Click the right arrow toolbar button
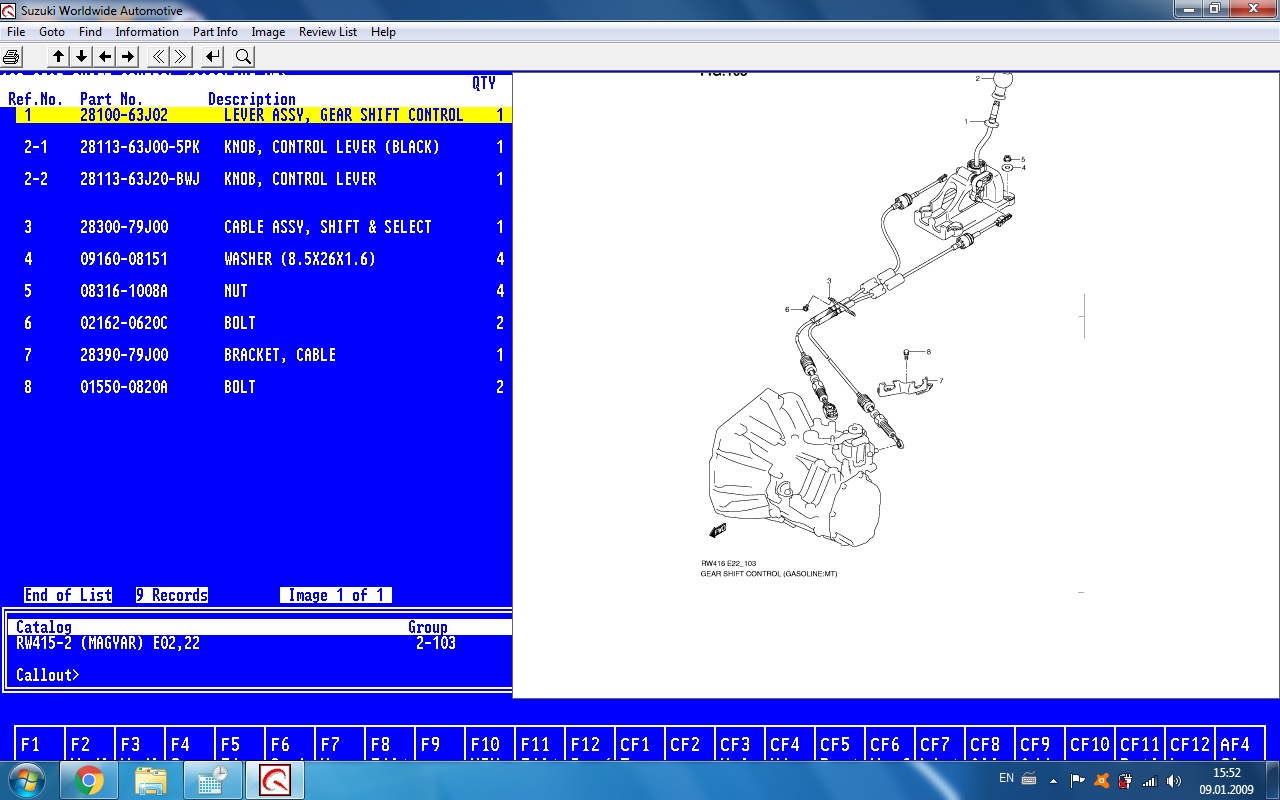 [128, 57]
